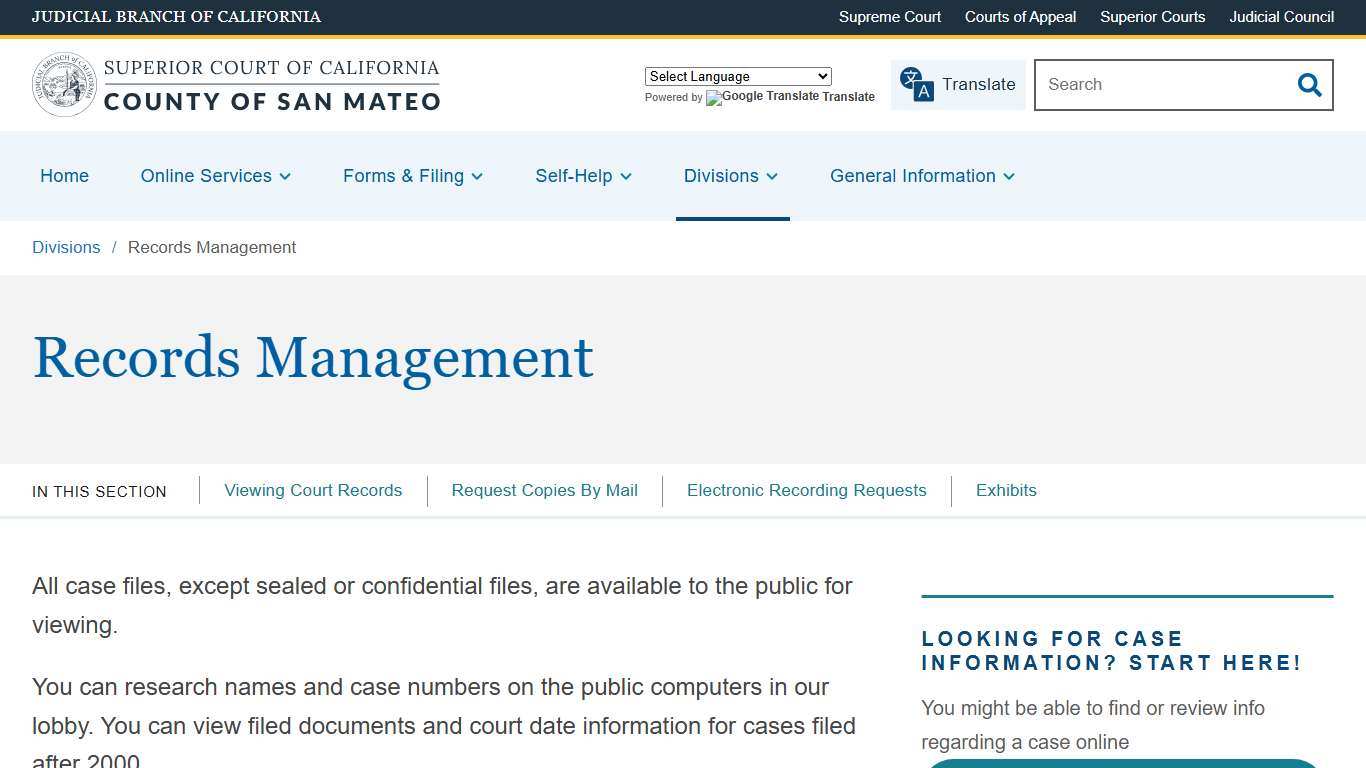Screen dimensions: 1366x768
Task: Open Courts of Appeal page
Action: coord(1020,17)
